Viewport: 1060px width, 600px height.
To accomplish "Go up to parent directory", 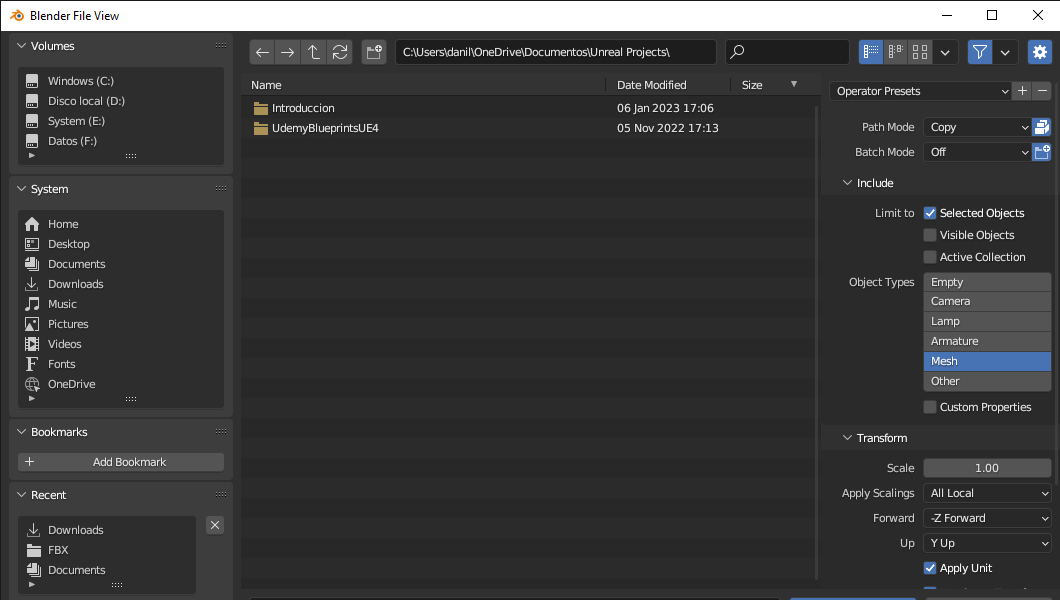I will point(314,52).
